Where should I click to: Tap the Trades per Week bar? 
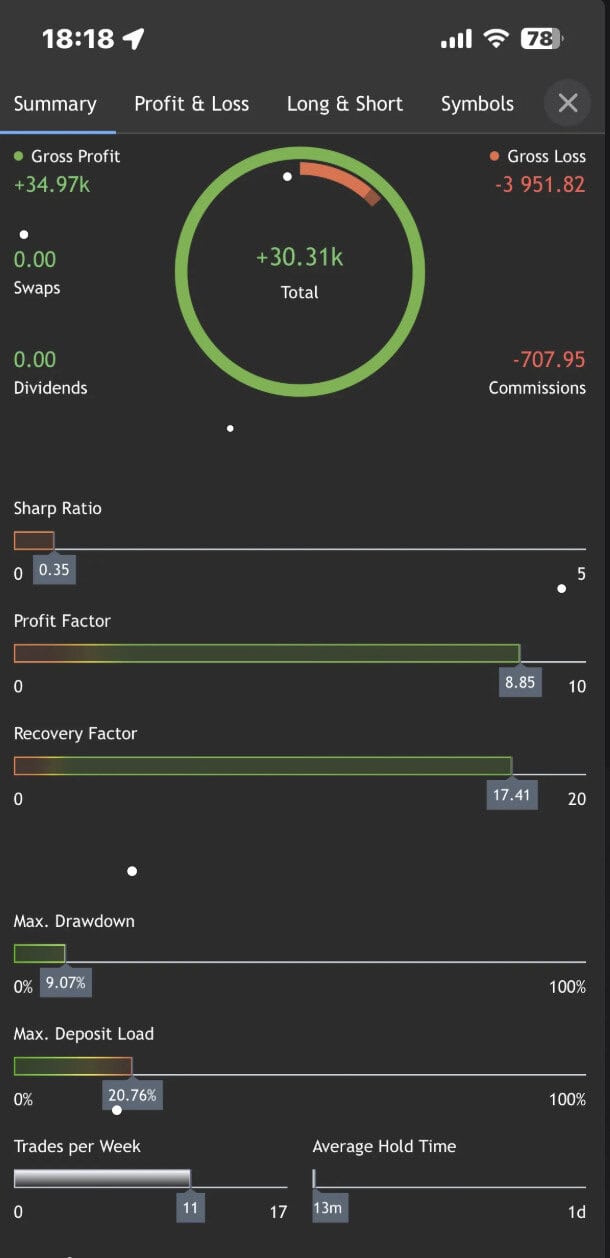tap(101, 1178)
